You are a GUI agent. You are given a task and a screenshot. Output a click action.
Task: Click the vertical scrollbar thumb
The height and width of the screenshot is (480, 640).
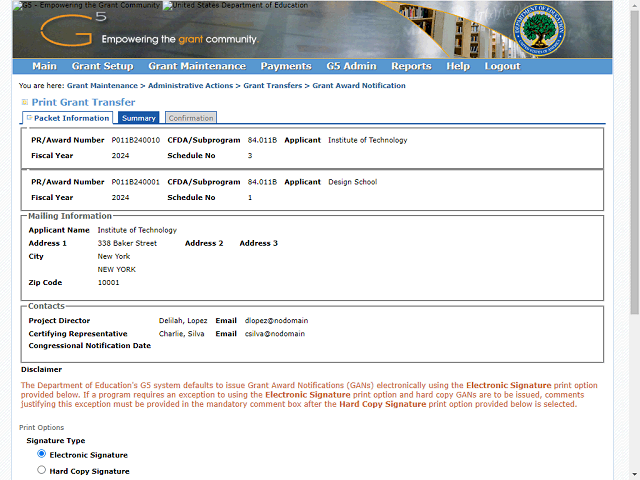click(x=635, y=163)
